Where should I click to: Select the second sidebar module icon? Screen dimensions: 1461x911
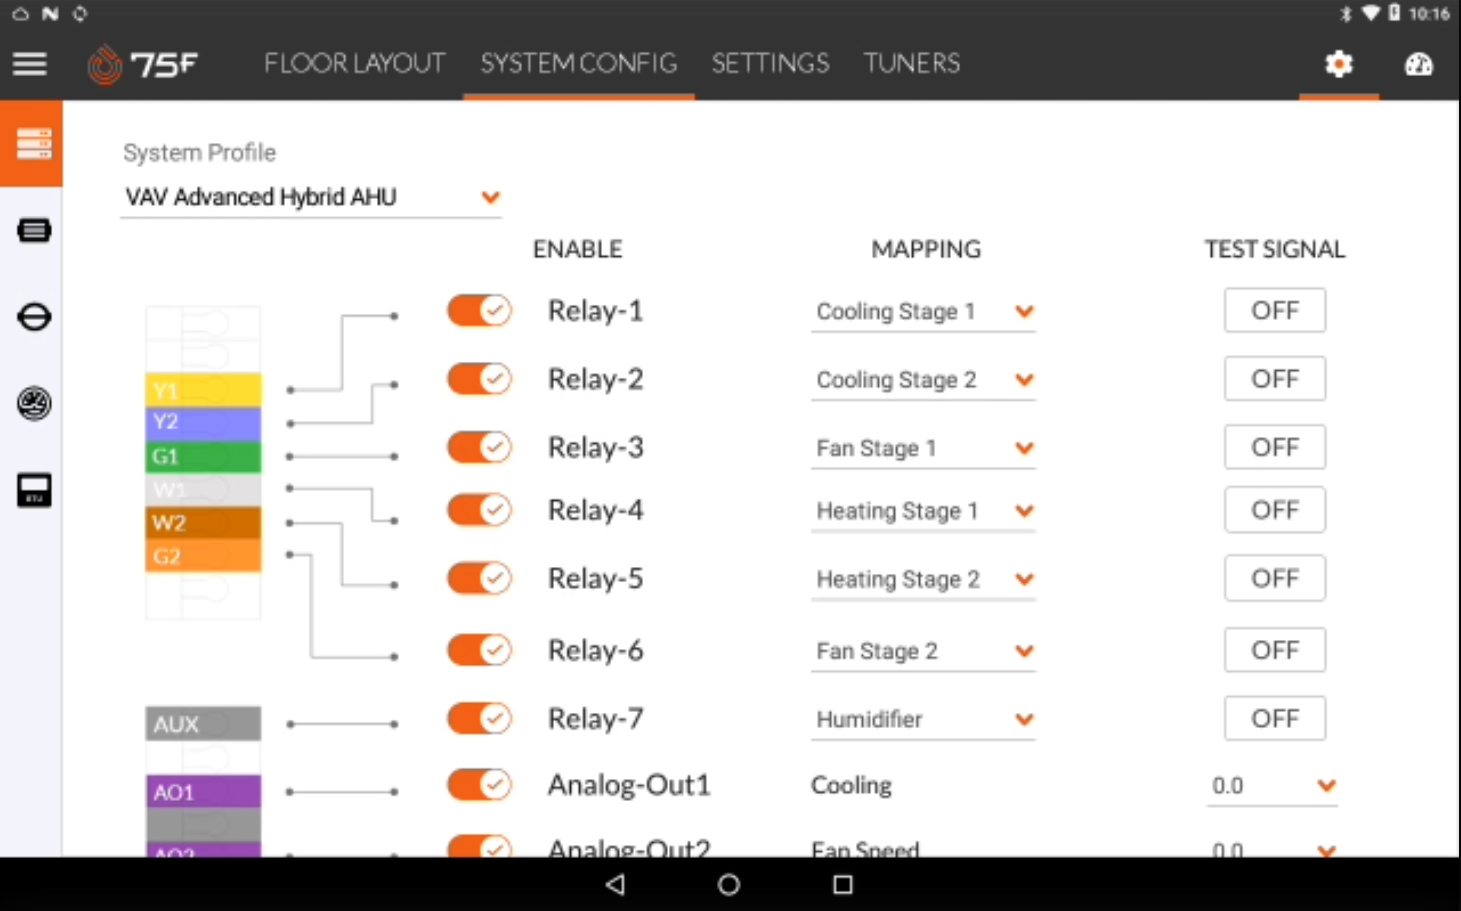pyautogui.click(x=34, y=231)
